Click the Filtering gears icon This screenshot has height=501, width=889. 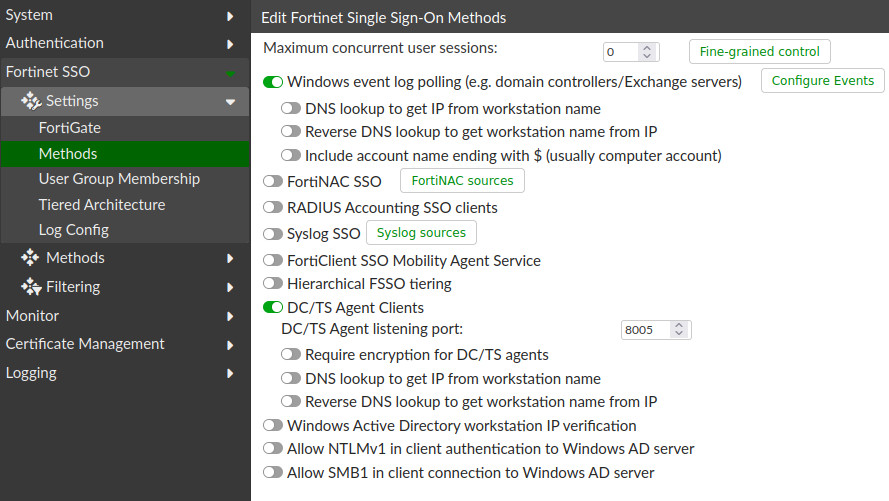tap(30, 287)
